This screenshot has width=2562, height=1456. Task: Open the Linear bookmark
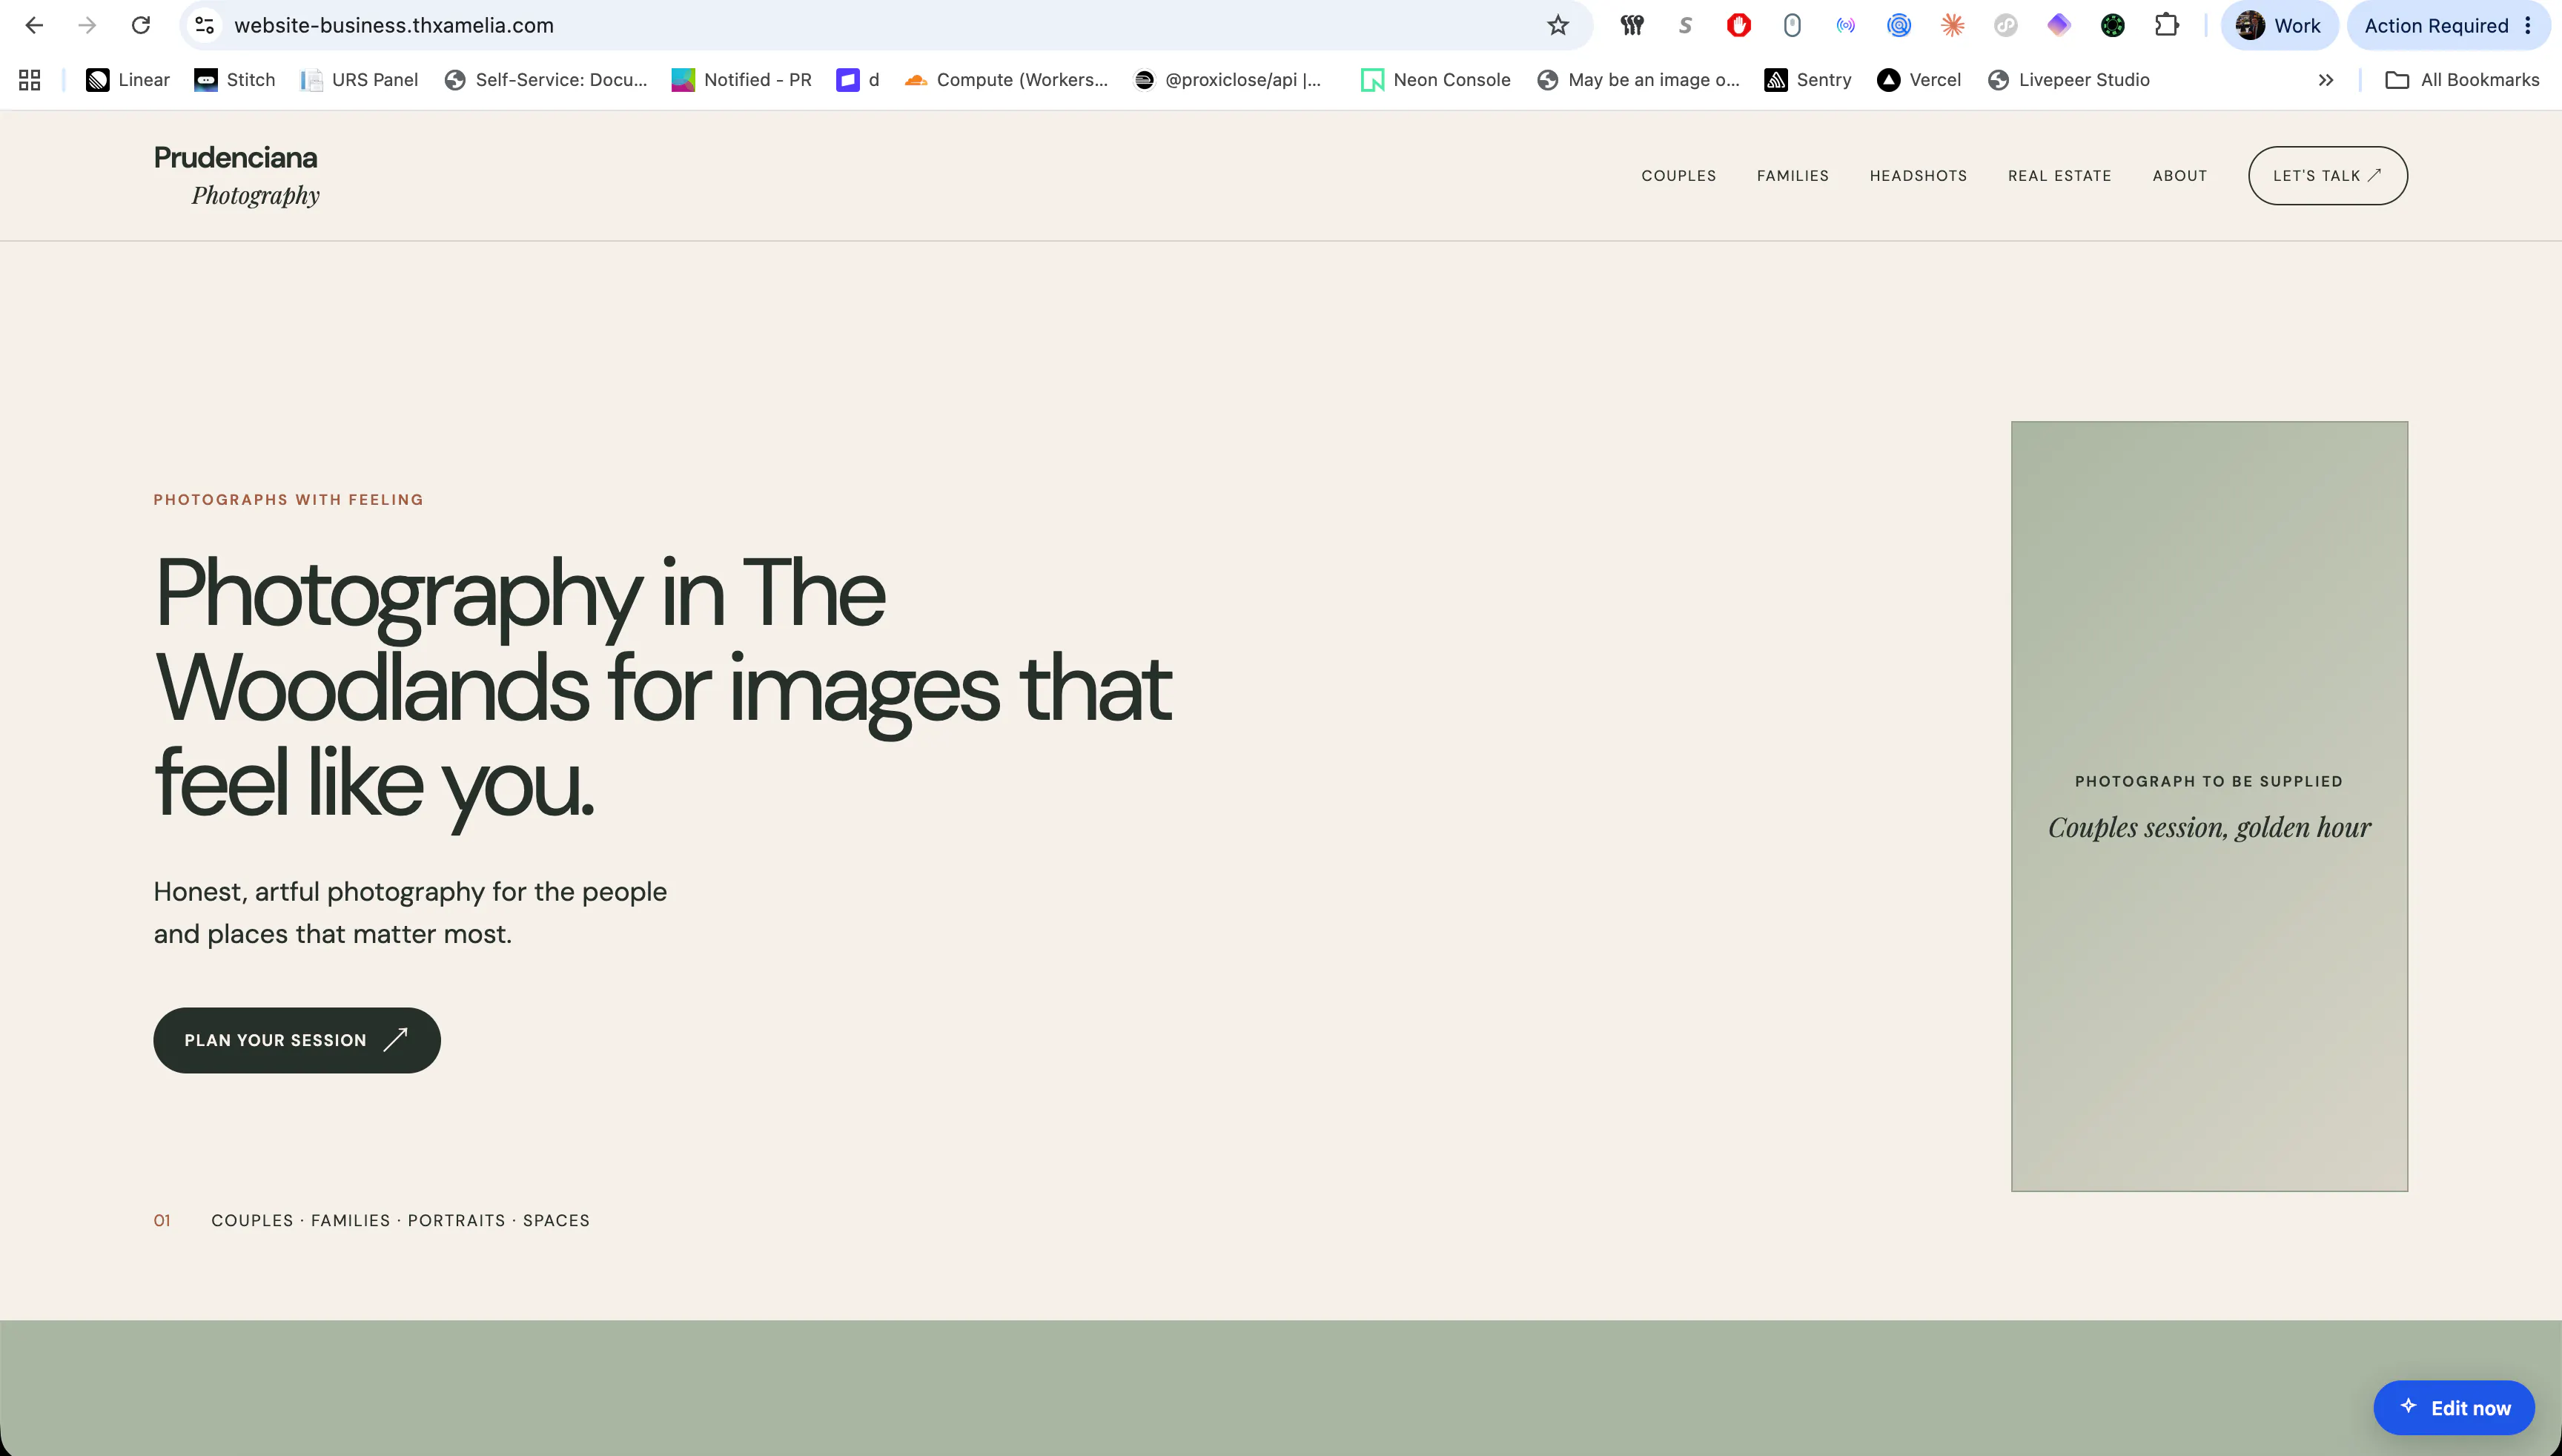pos(128,80)
